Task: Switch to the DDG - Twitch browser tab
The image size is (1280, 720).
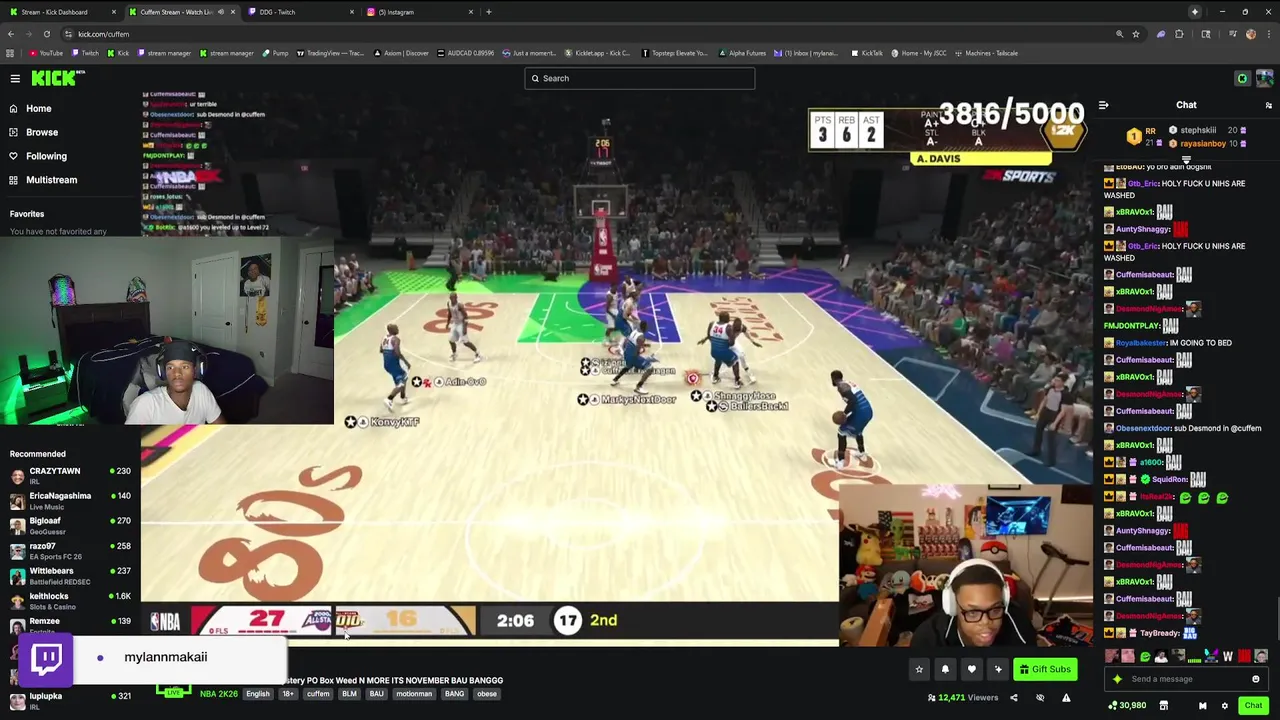Action: click(300, 12)
